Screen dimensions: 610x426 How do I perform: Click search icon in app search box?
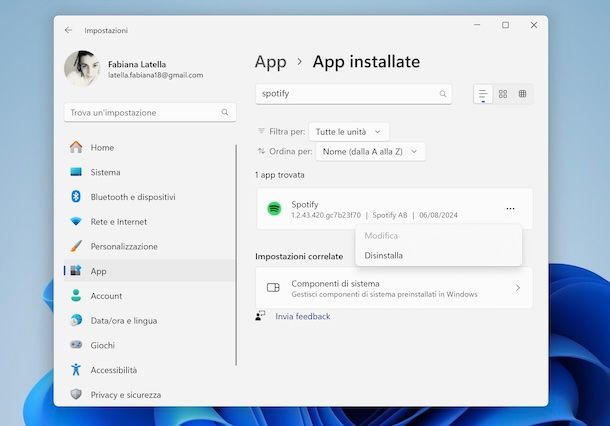tap(443, 94)
